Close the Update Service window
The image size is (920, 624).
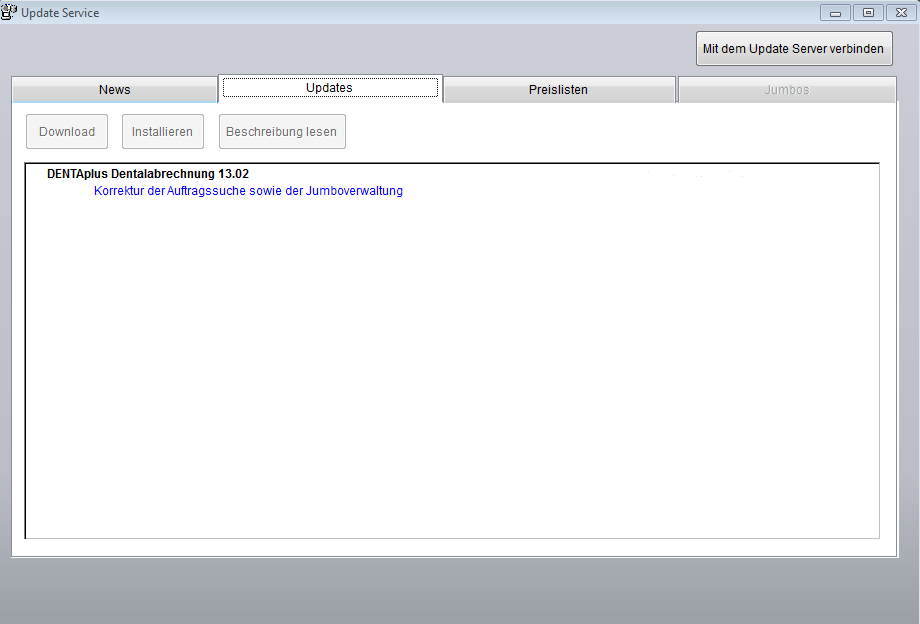click(902, 12)
